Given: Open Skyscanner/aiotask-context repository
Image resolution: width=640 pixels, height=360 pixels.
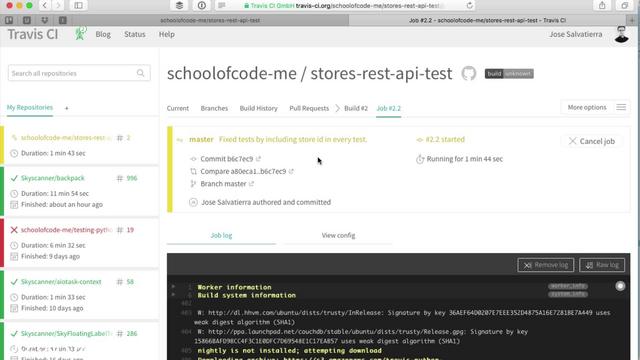Looking at the screenshot, I should (61, 282).
